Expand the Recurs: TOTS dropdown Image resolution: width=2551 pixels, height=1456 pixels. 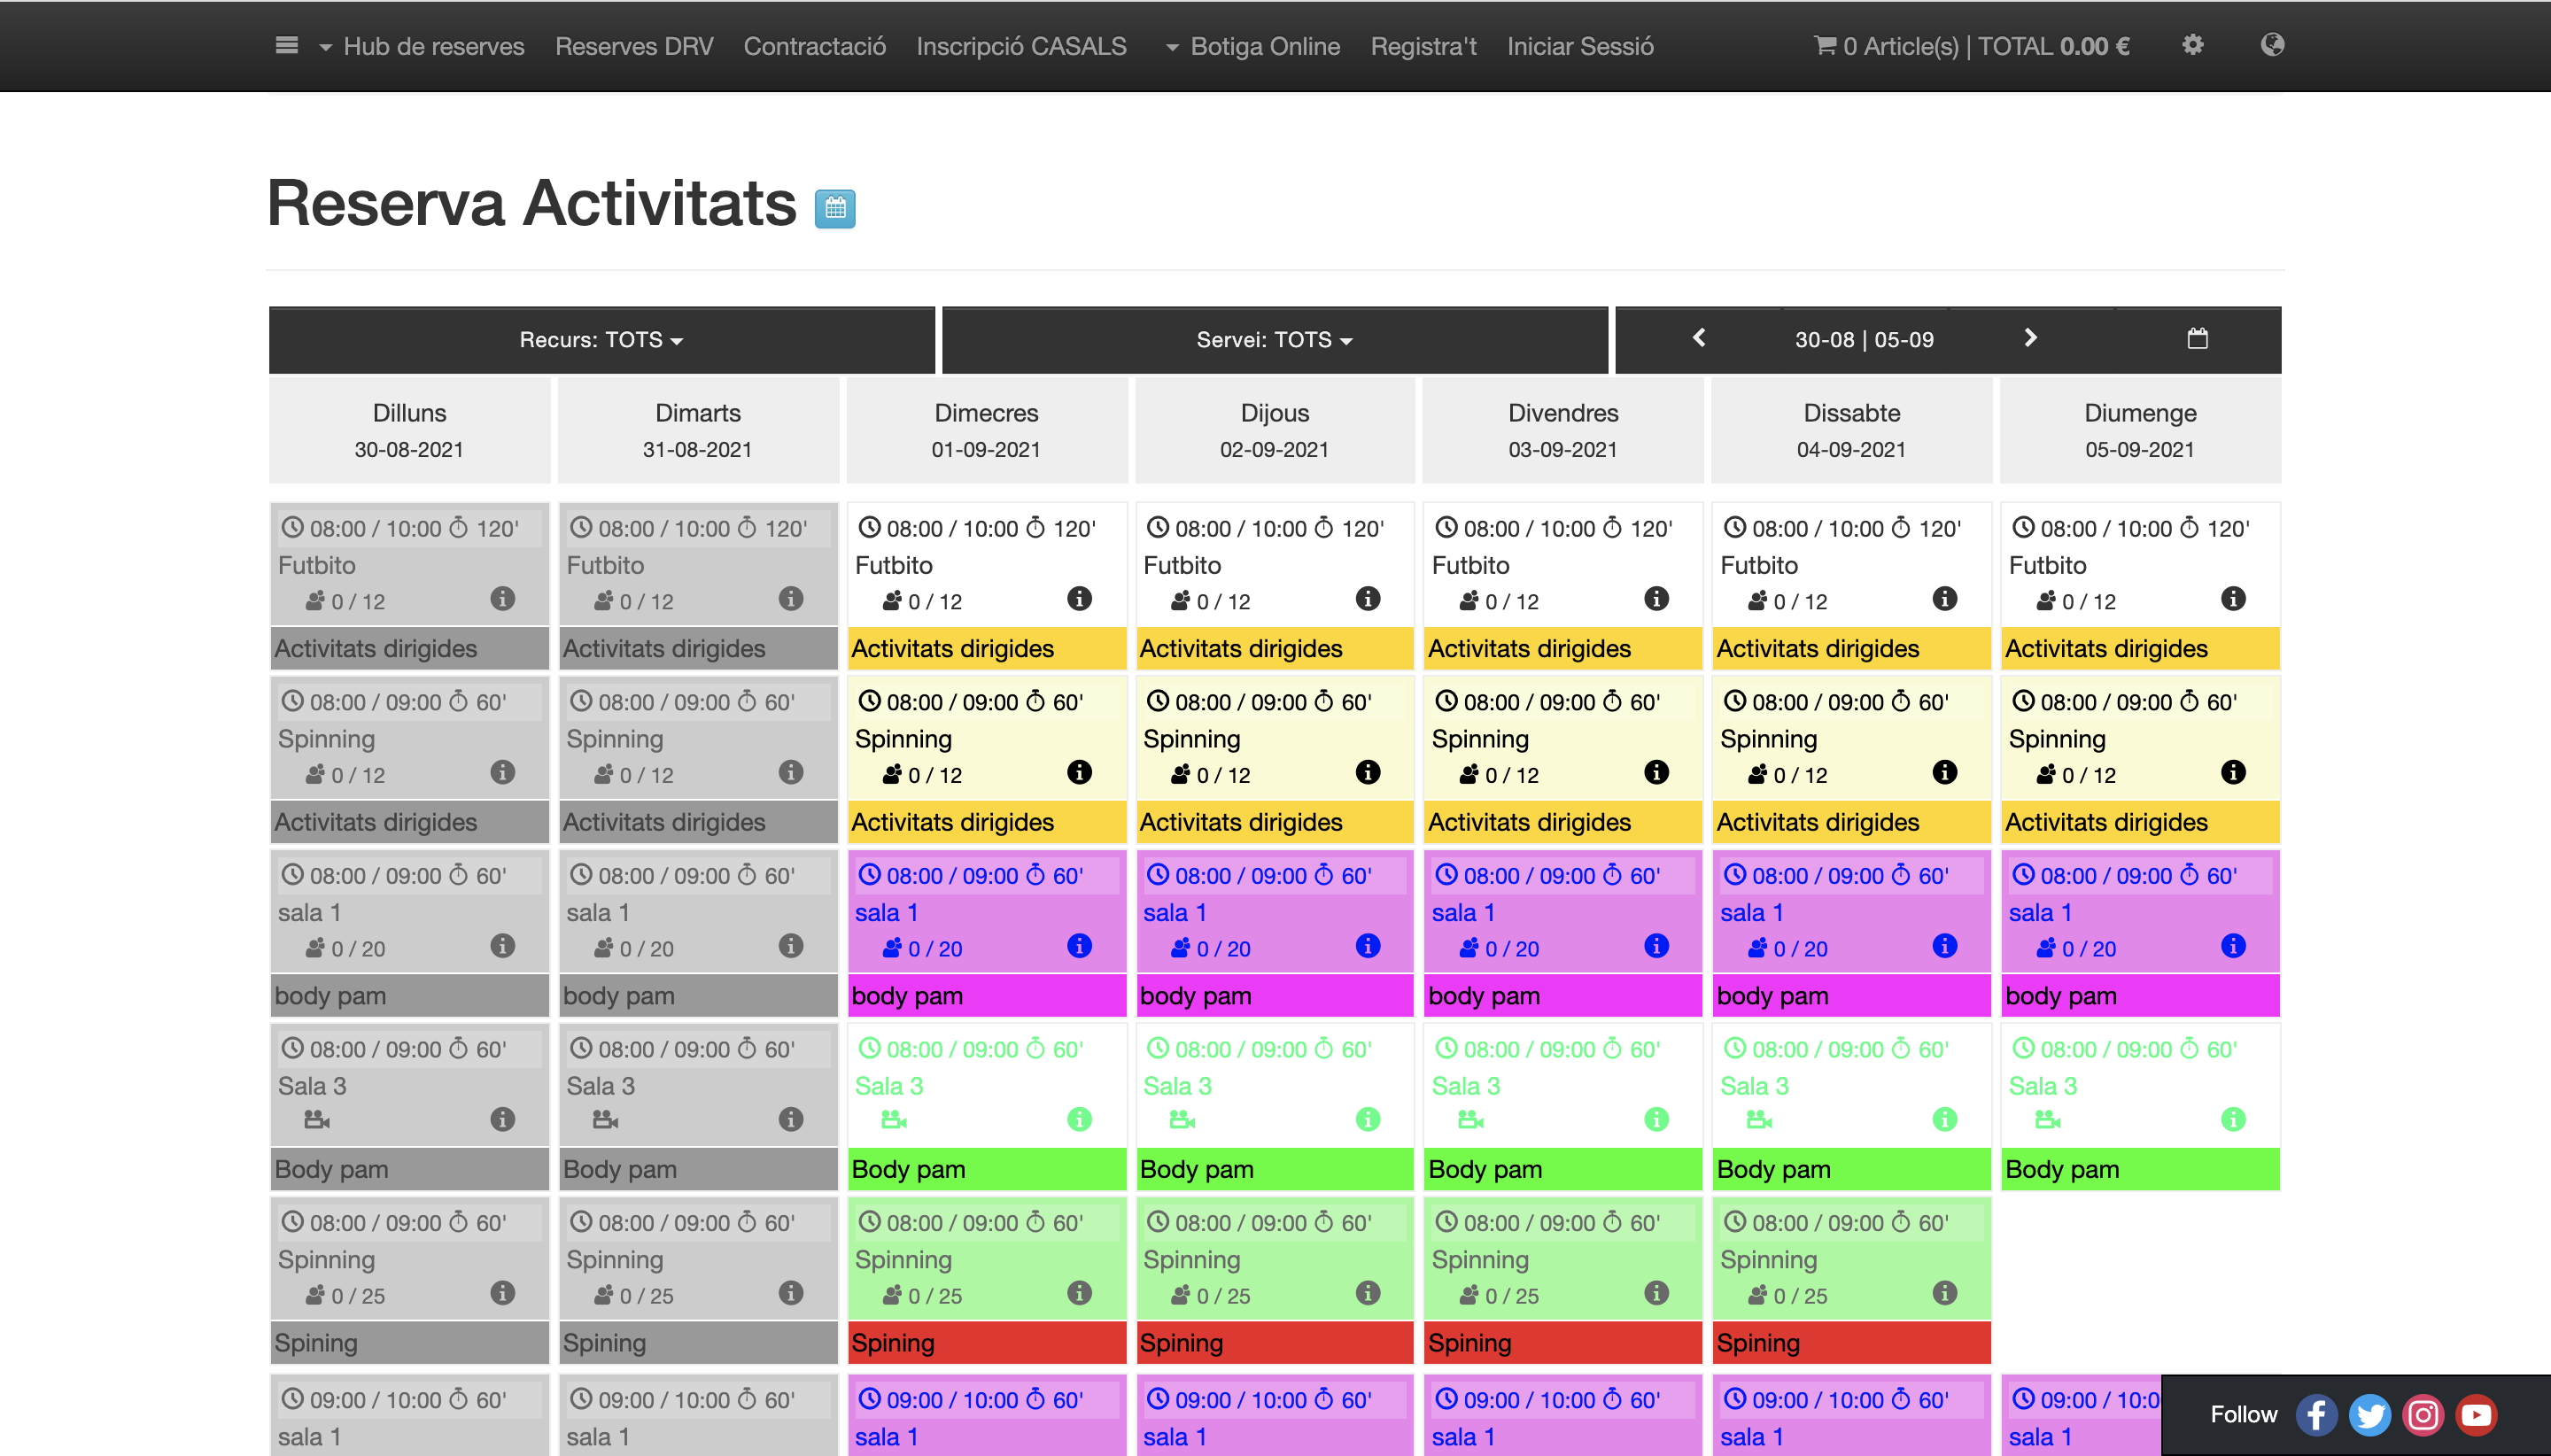(601, 340)
